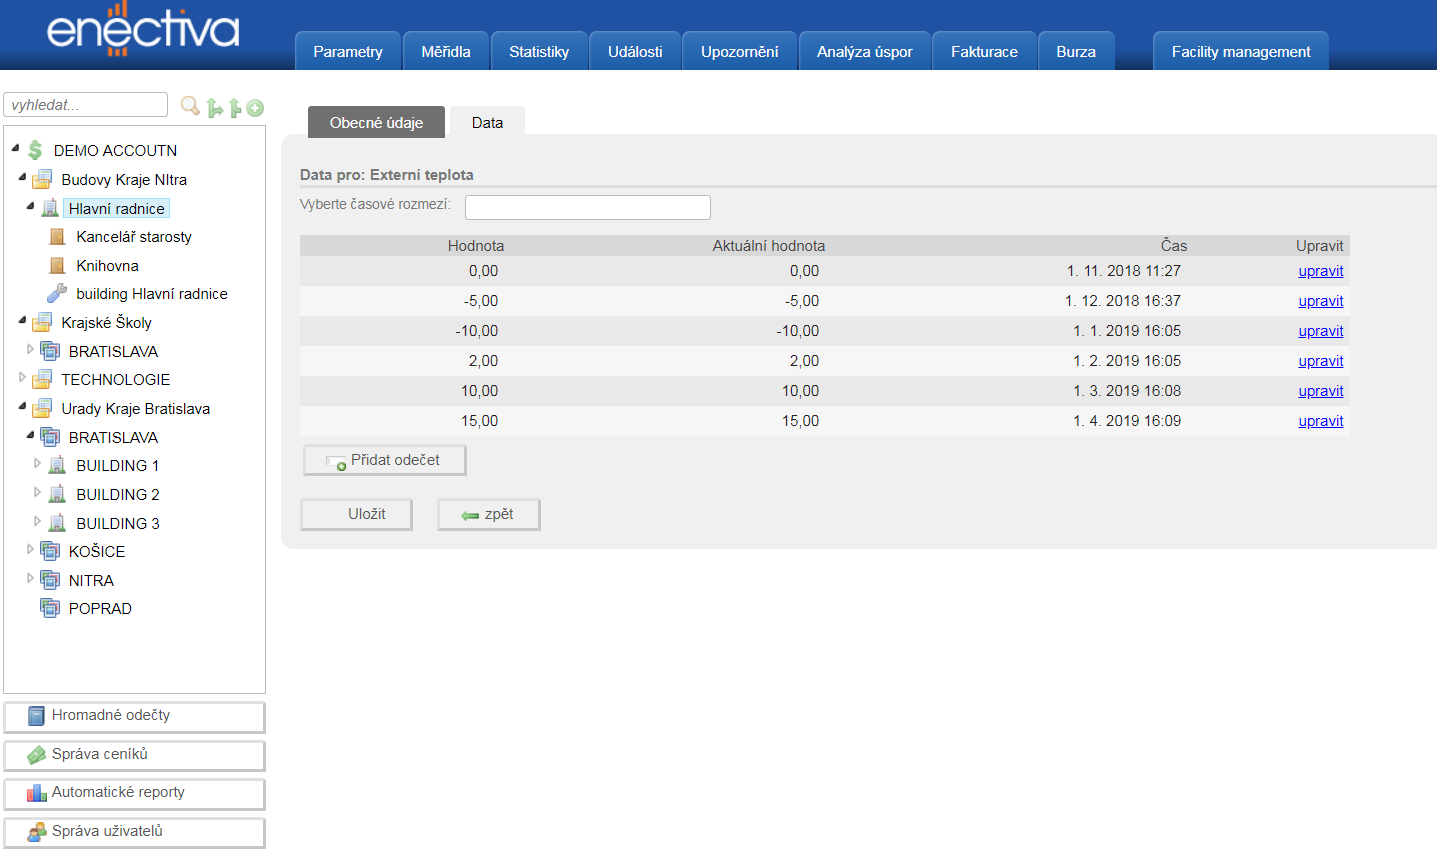Go to the Fakturace menu tab
The image size is (1437, 860).
984,52
